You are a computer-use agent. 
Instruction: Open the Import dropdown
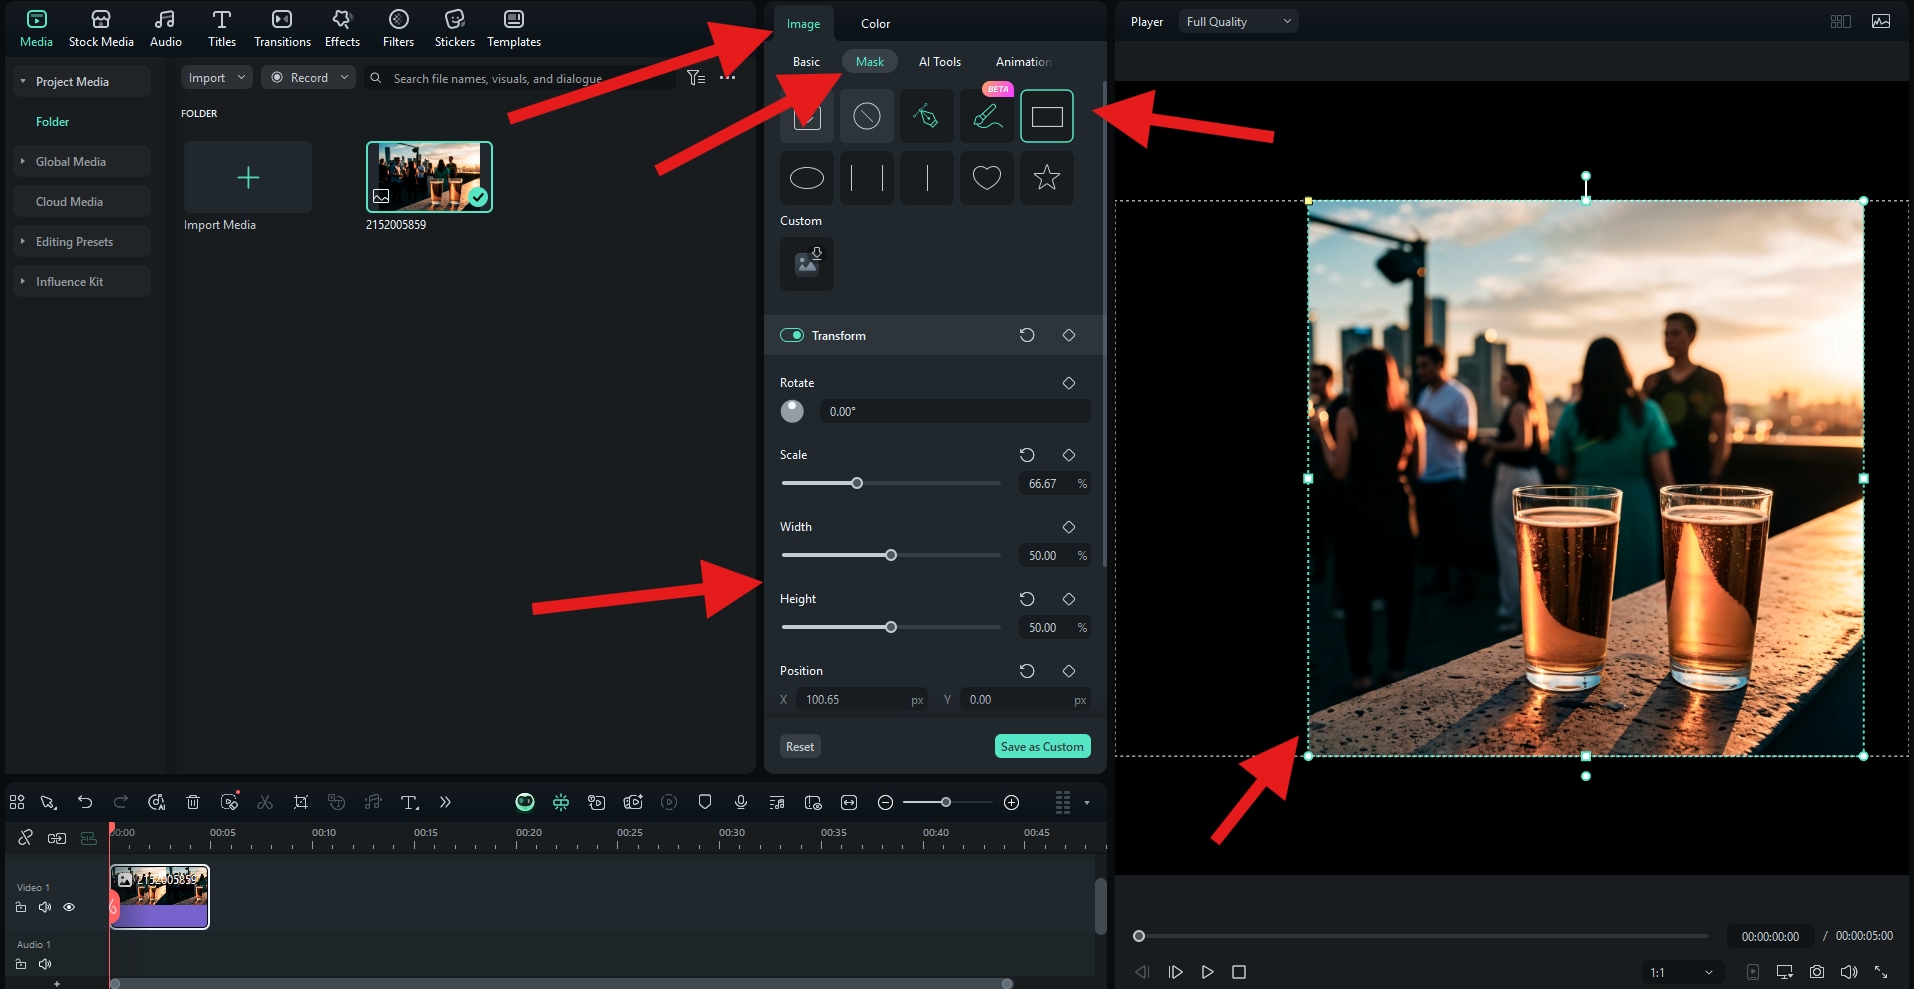coord(216,78)
